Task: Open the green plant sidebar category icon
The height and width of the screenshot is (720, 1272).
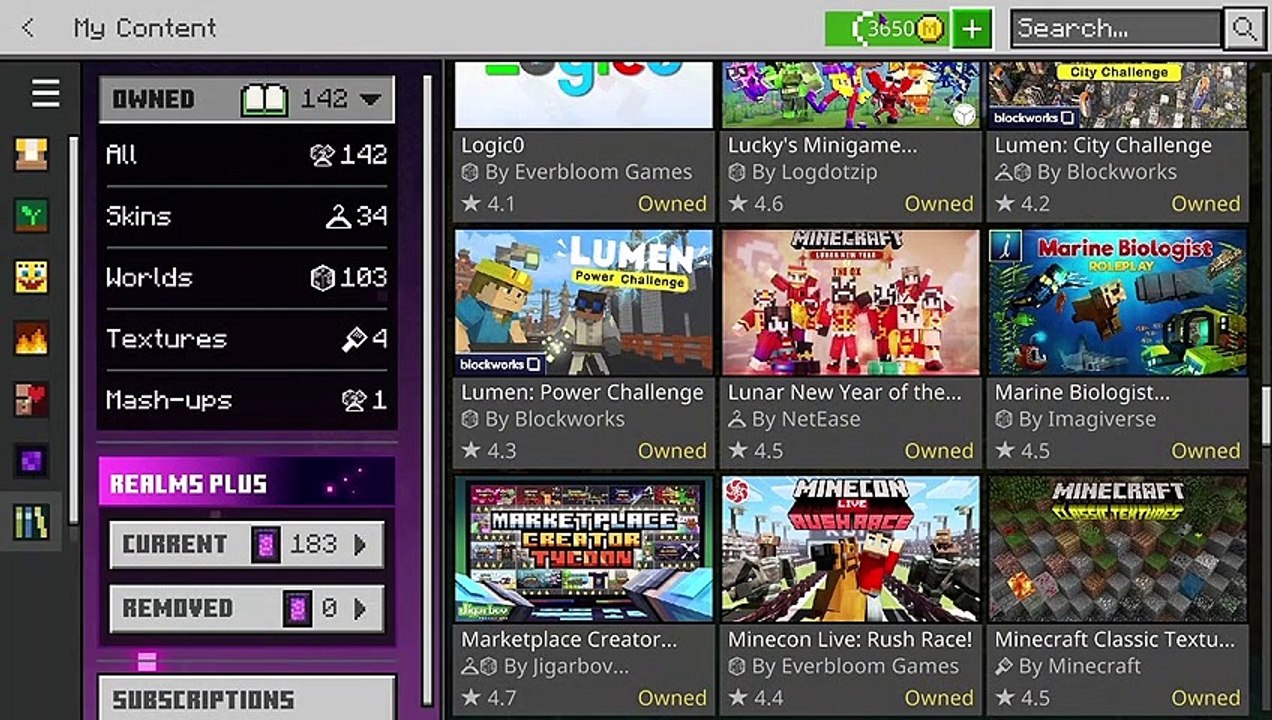Action: tap(31, 215)
